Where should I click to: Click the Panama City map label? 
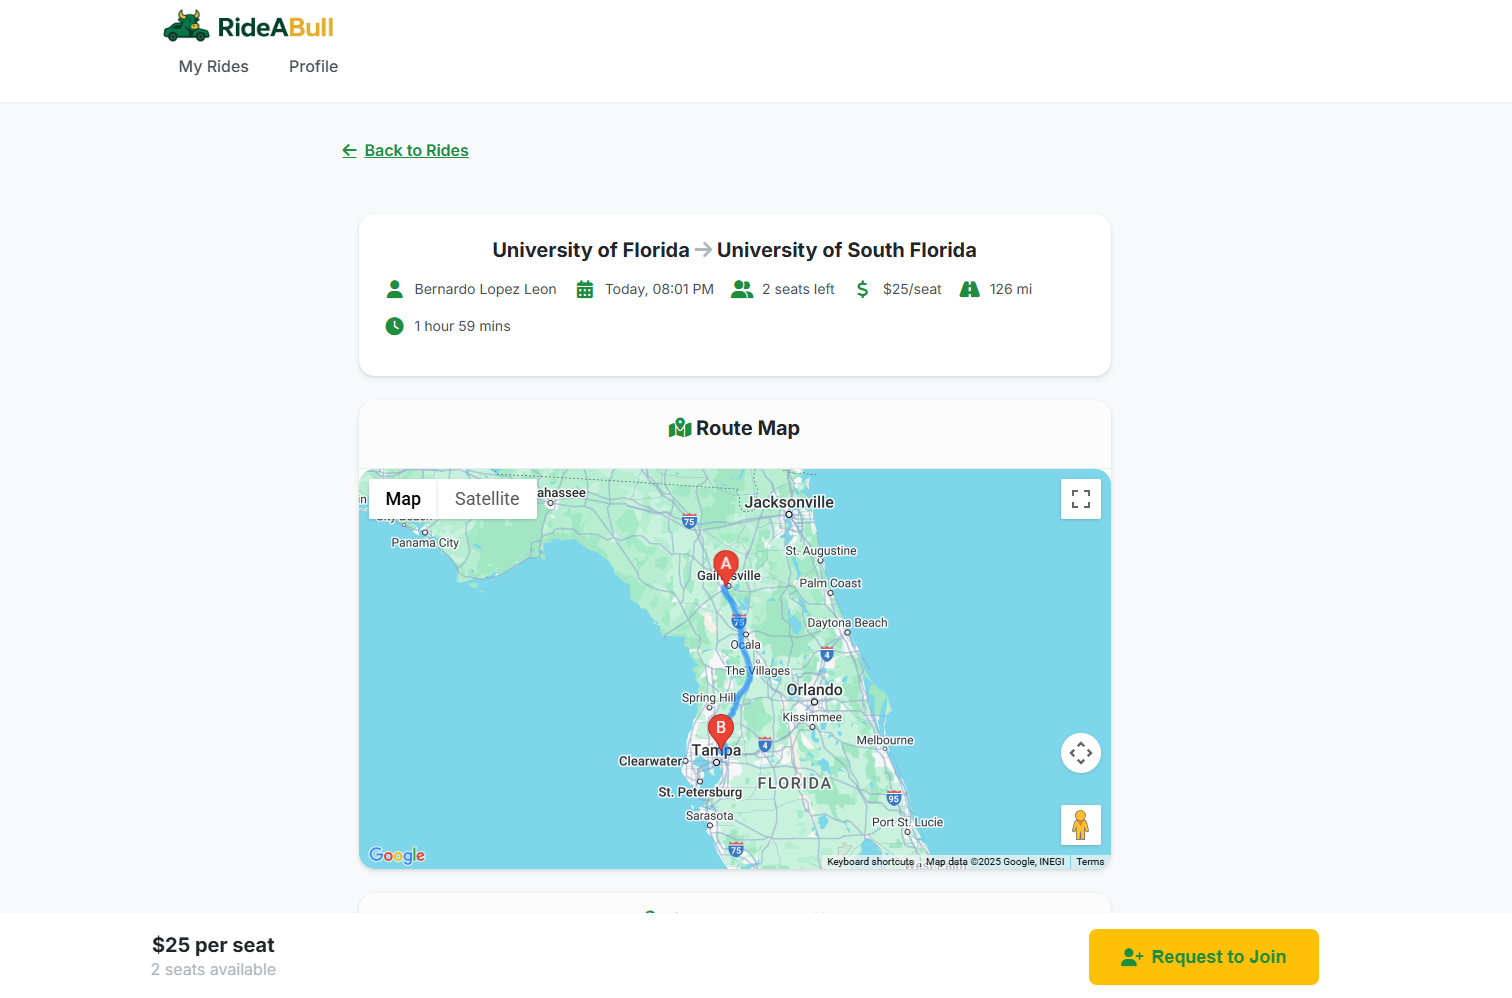(x=425, y=543)
